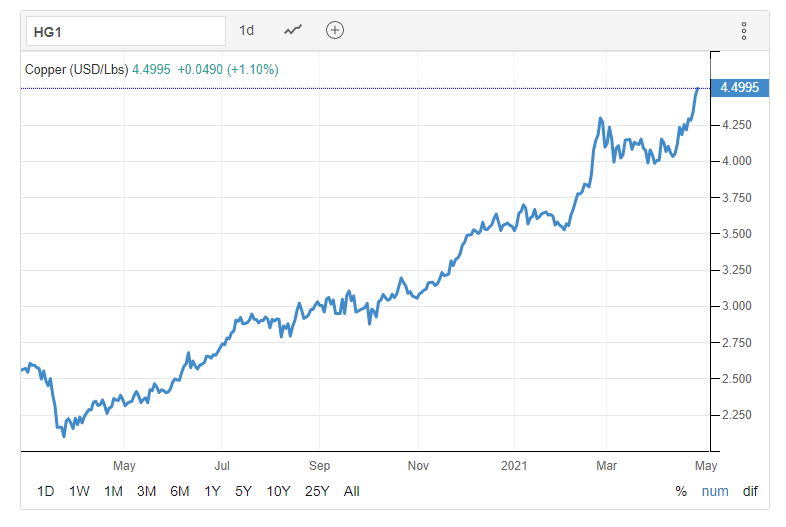Click the Copper (USD/Lbs) legend label
This screenshot has height=527, width=786.
(78, 69)
